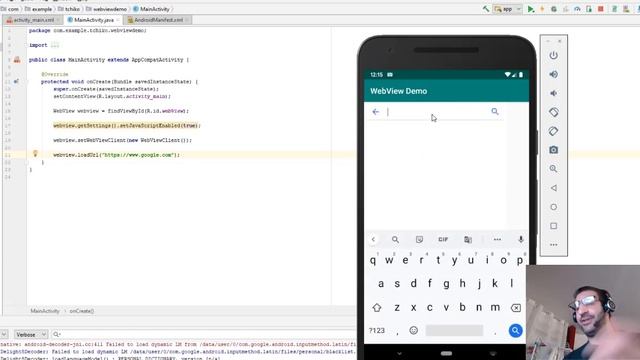Click the emulator zoom magnifier icon

[553, 169]
